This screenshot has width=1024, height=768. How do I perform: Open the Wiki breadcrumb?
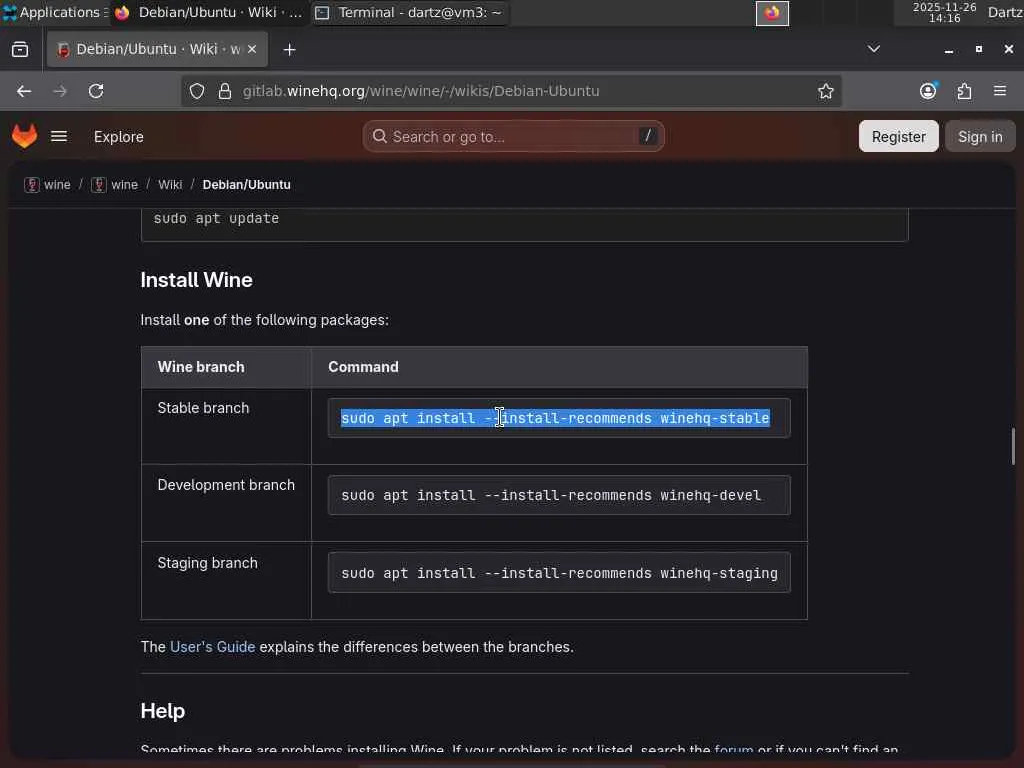point(170,185)
